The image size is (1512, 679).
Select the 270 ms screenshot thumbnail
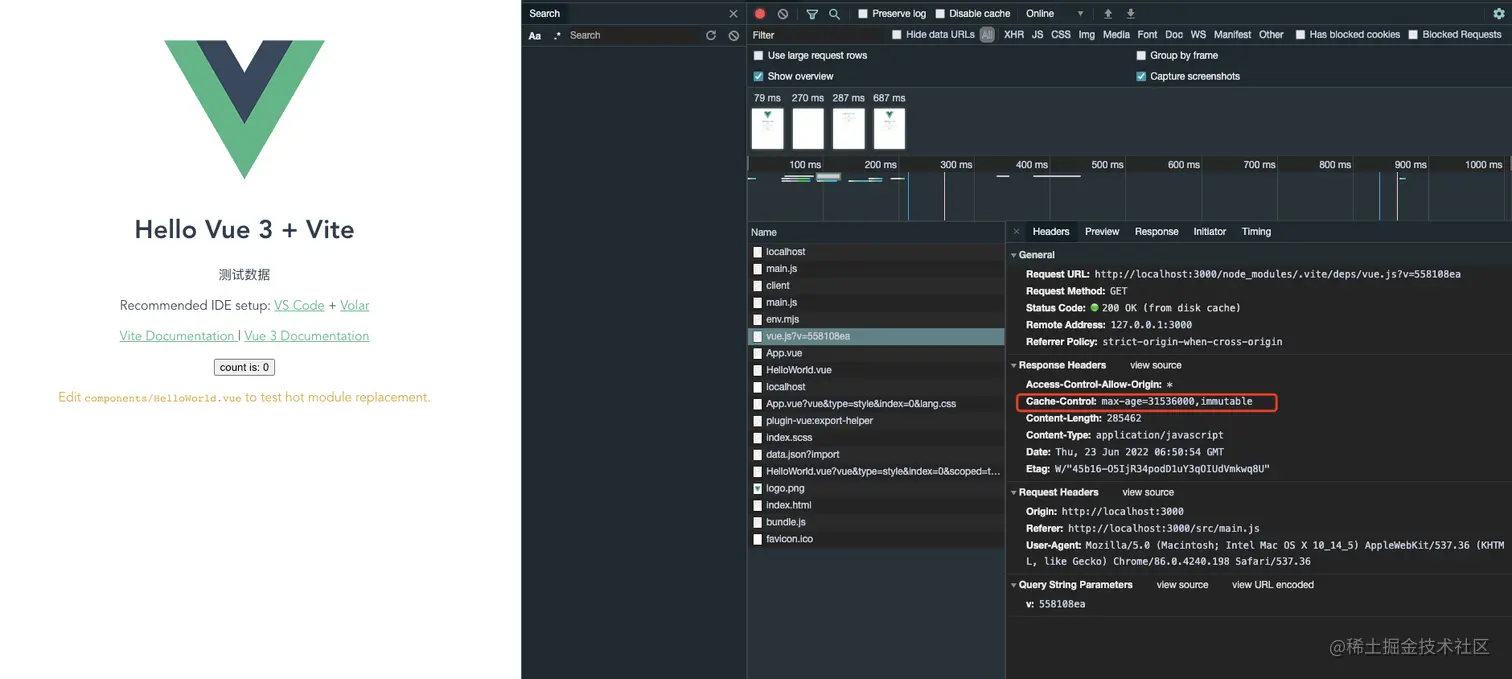click(x=808, y=129)
